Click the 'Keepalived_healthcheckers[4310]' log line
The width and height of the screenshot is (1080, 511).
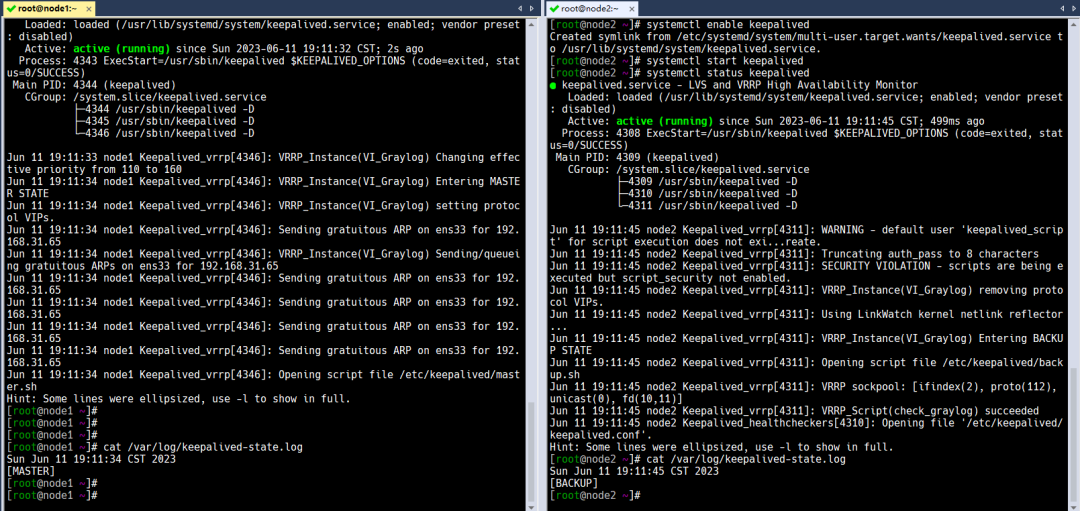pos(807,428)
